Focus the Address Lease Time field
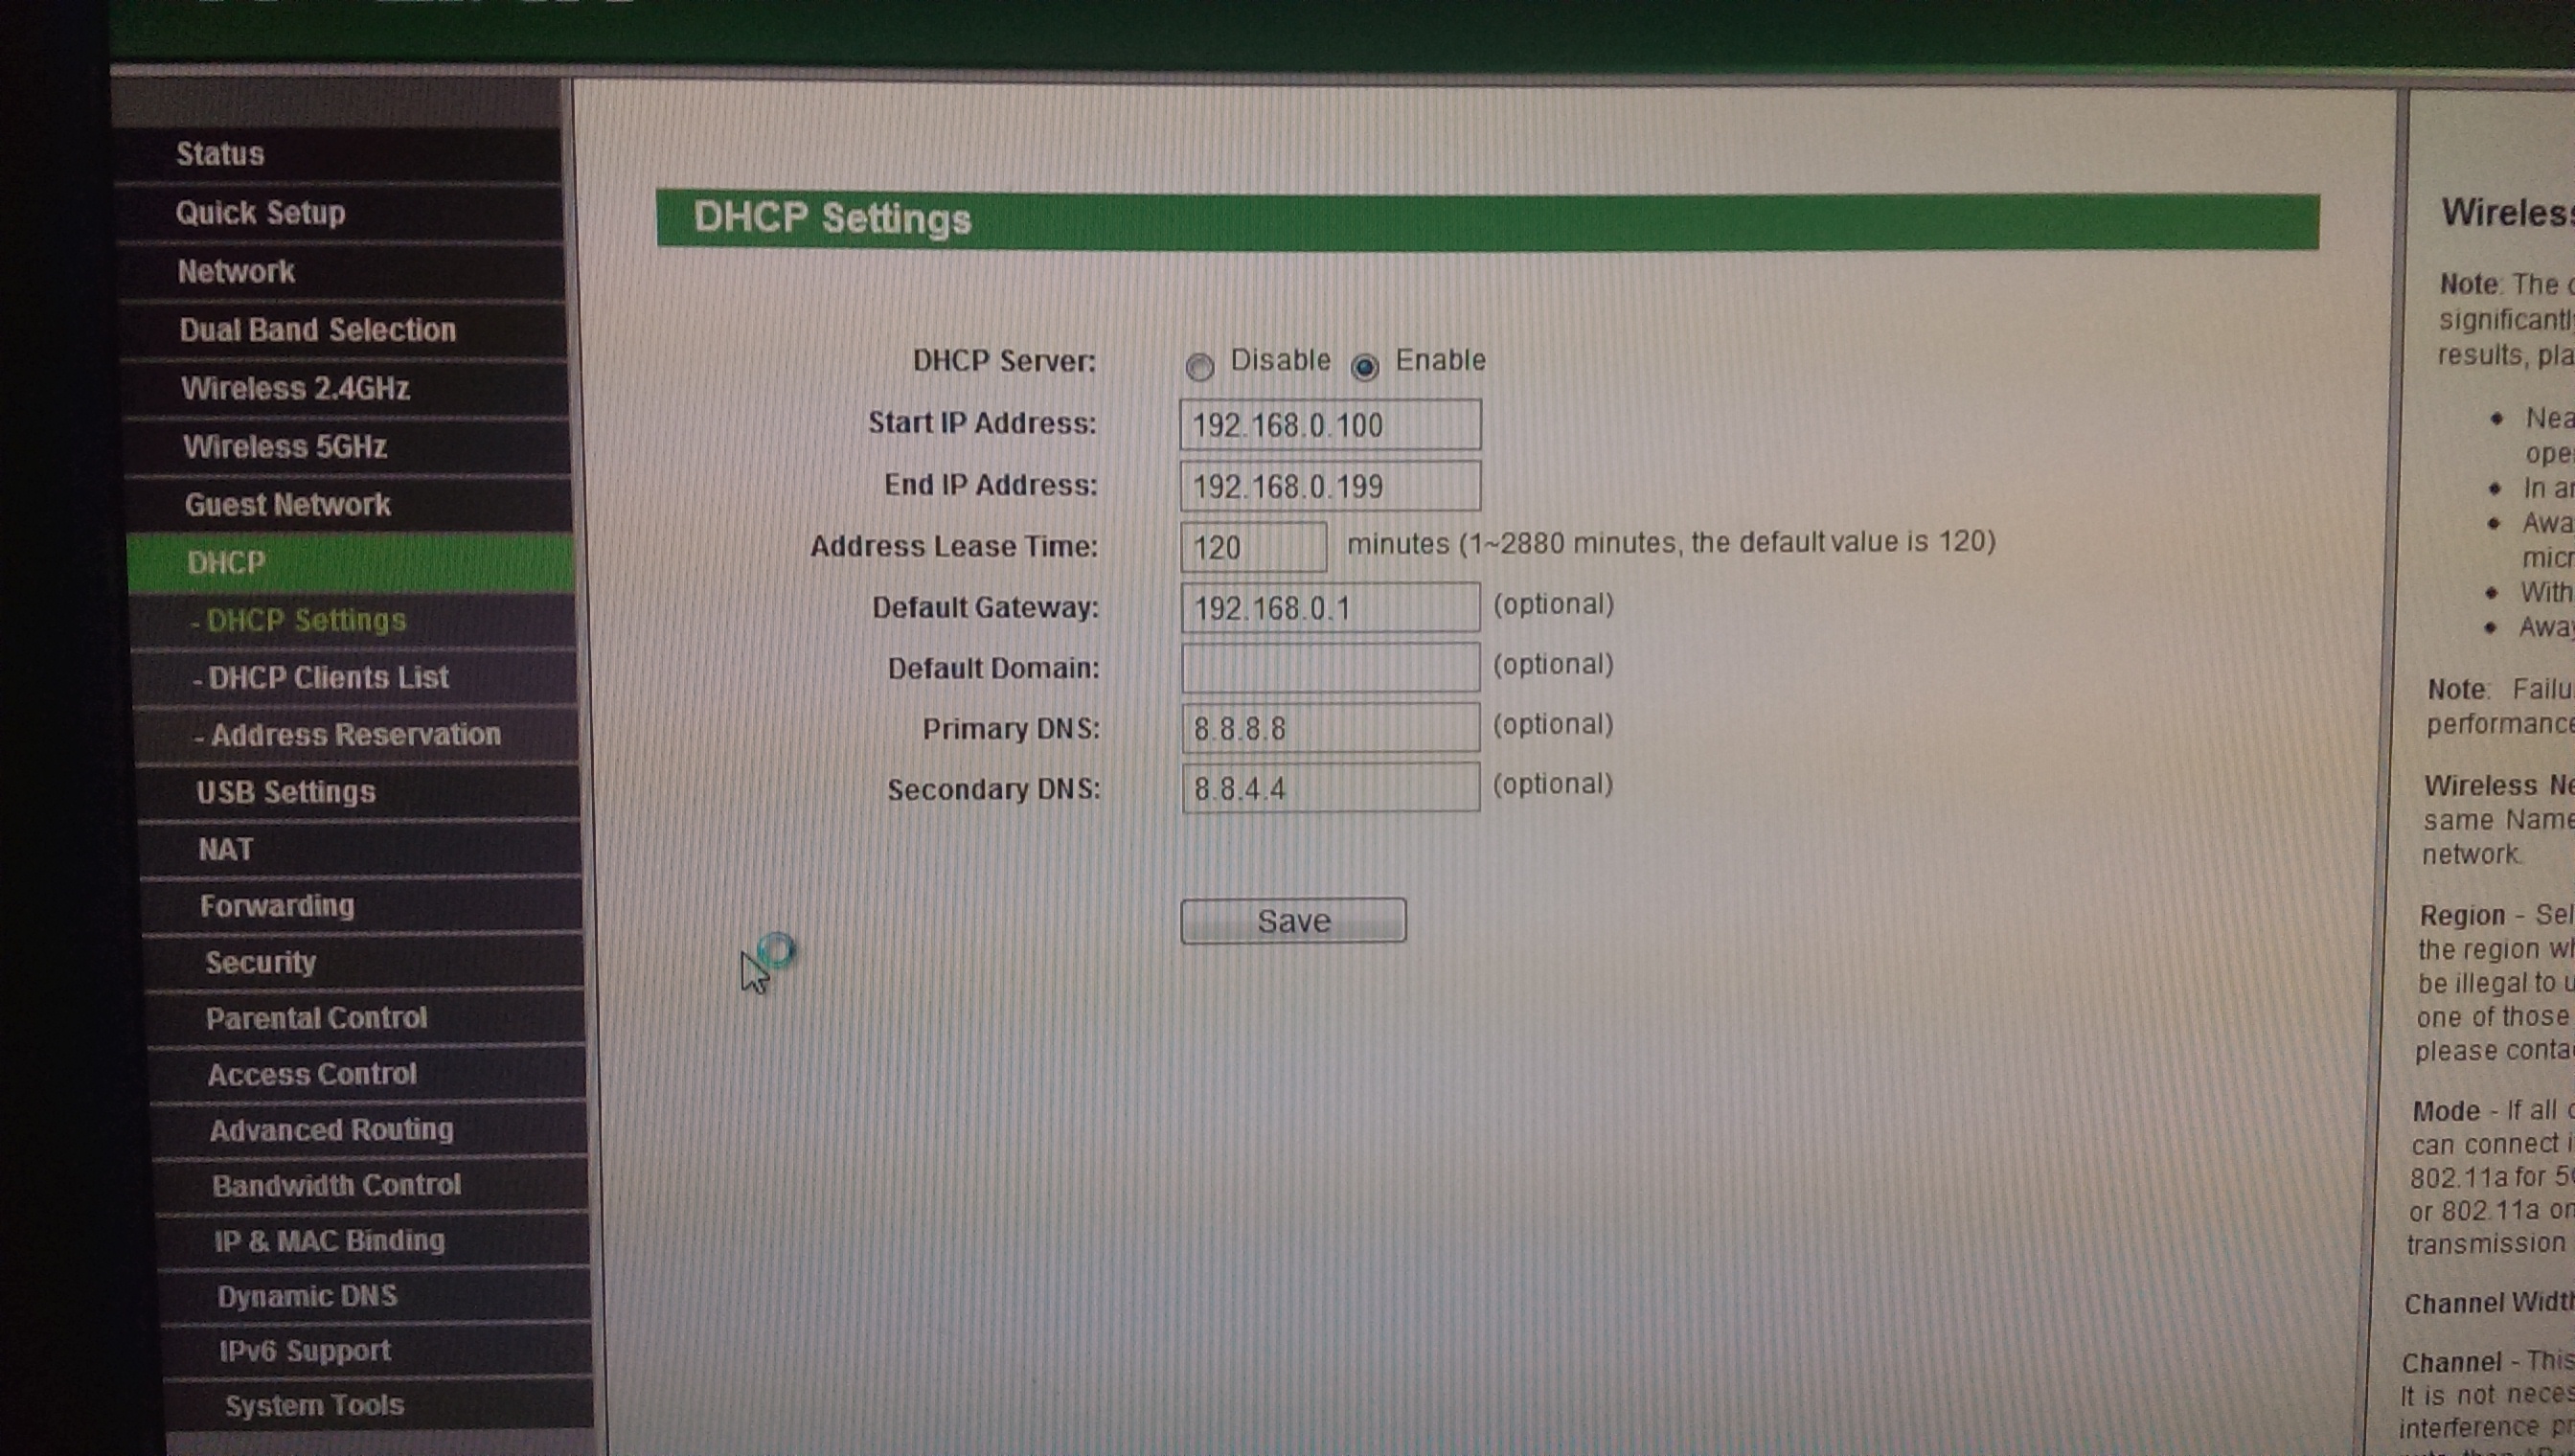The height and width of the screenshot is (1456, 2575). (x=1254, y=547)
